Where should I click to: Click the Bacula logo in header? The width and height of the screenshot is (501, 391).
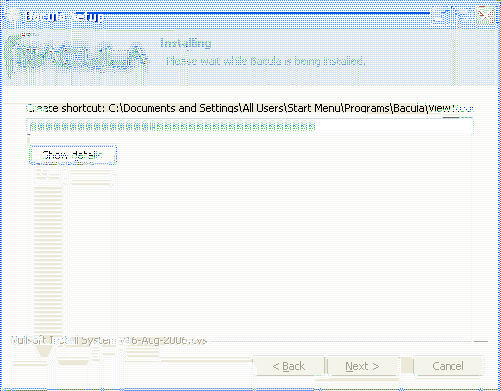76,57
